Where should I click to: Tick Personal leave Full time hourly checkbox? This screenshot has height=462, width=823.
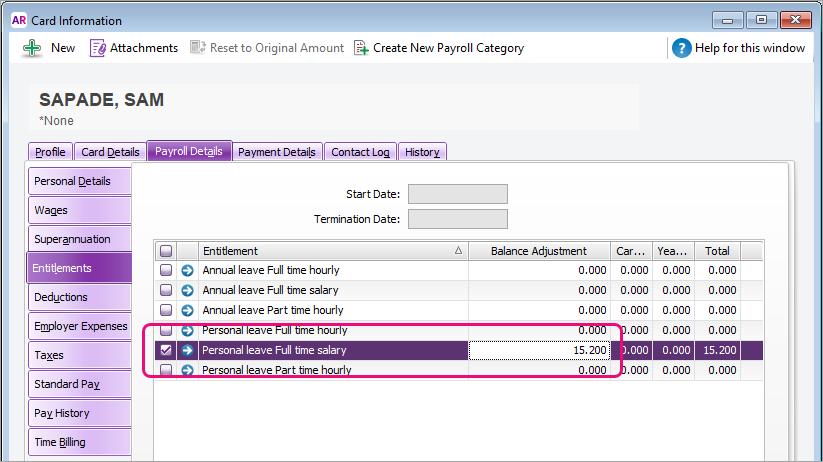(x=166, y=330)
